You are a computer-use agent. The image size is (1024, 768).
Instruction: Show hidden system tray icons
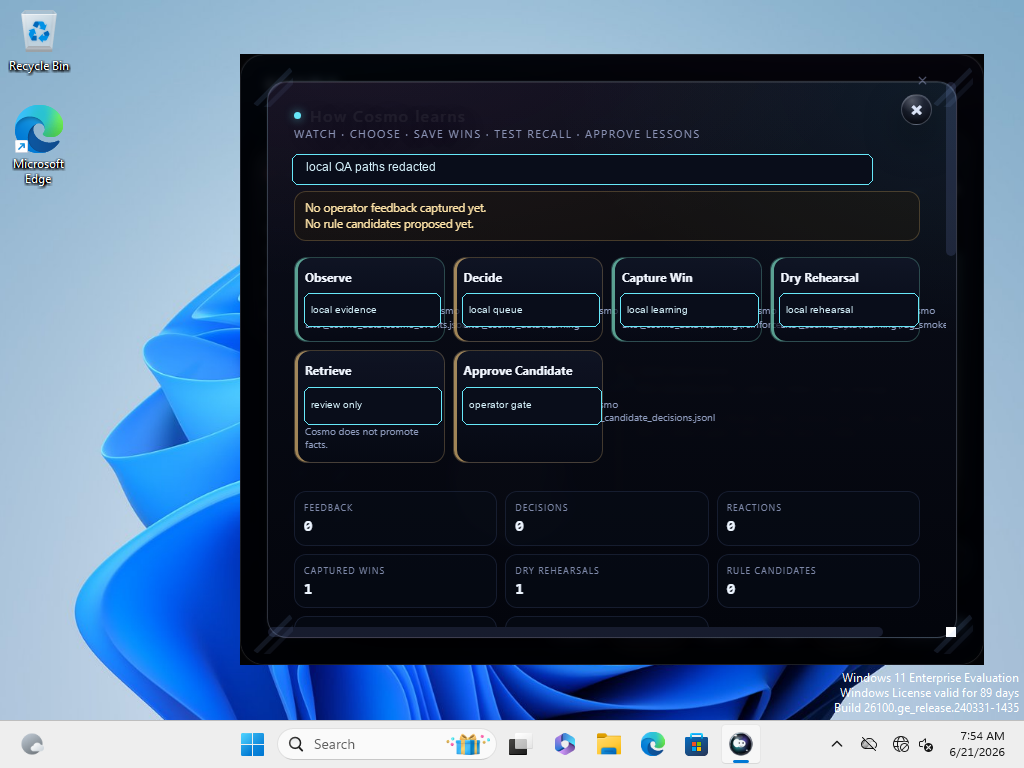(837, 744)
